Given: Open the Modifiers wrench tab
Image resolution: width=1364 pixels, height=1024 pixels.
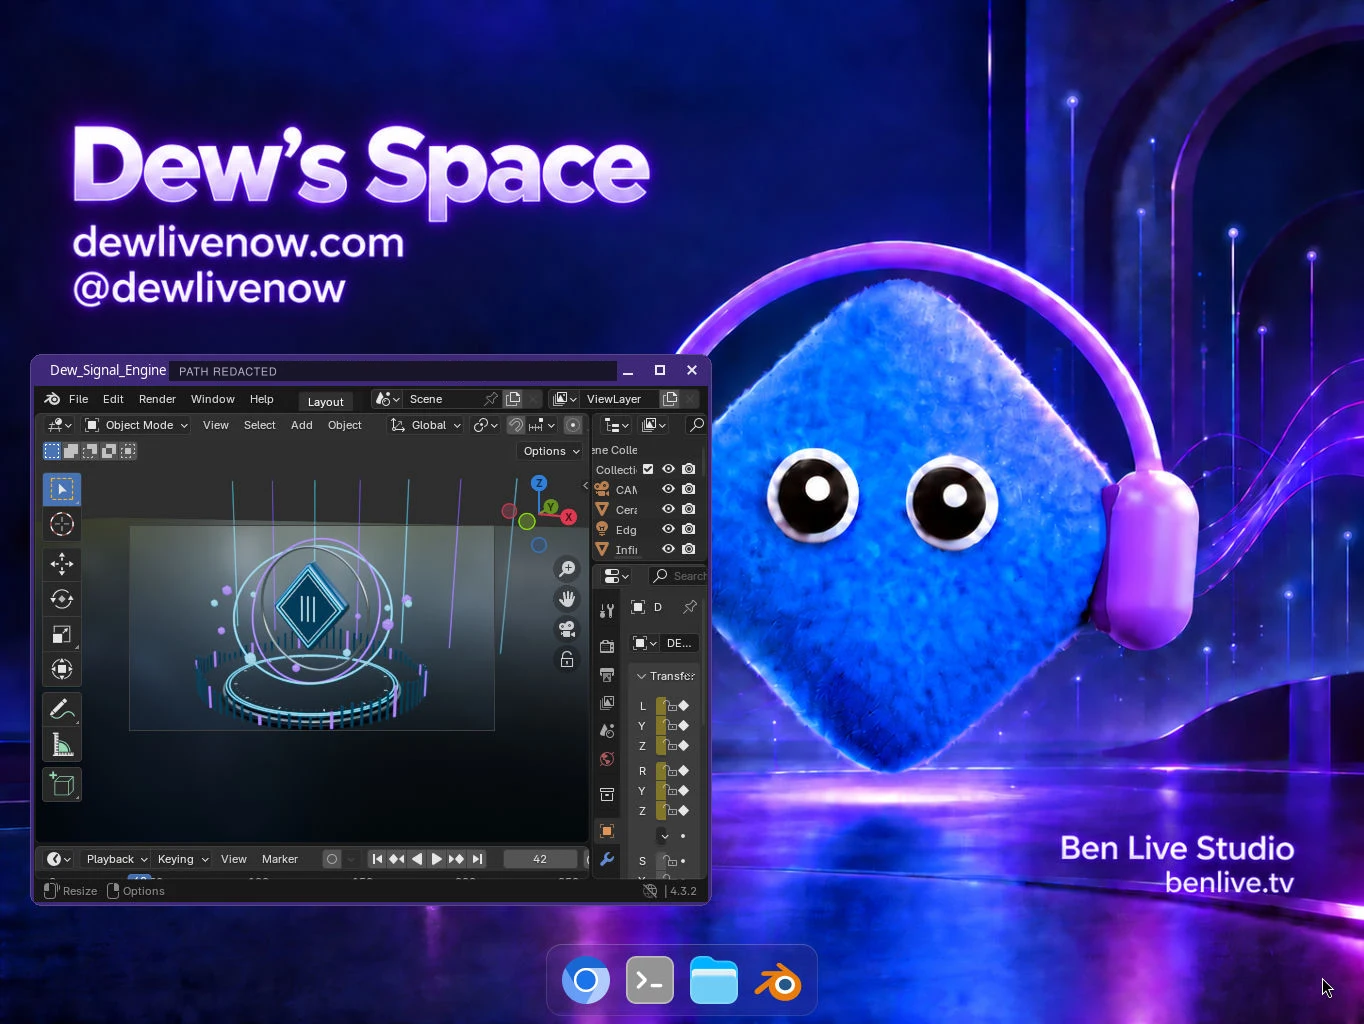Looking at the screenshot, I should (607, 859).
